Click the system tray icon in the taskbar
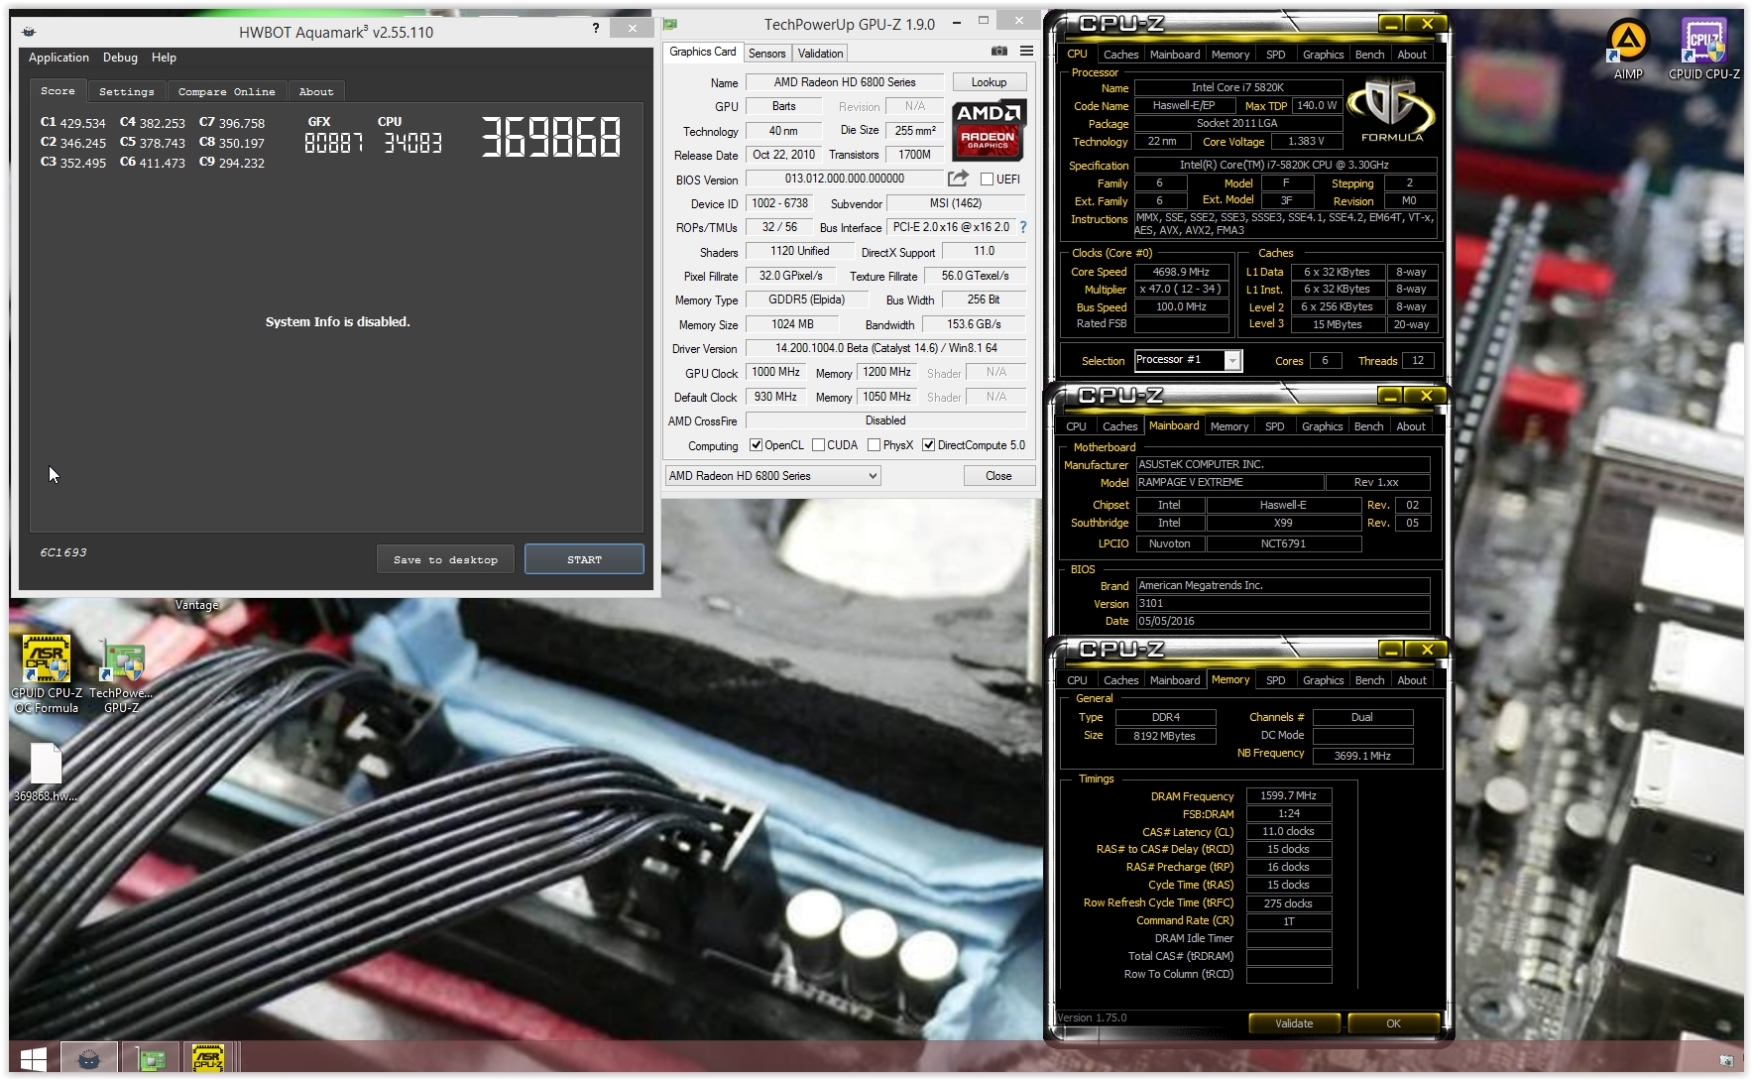1752x1080 pixels. [x=1725, y=1059]
